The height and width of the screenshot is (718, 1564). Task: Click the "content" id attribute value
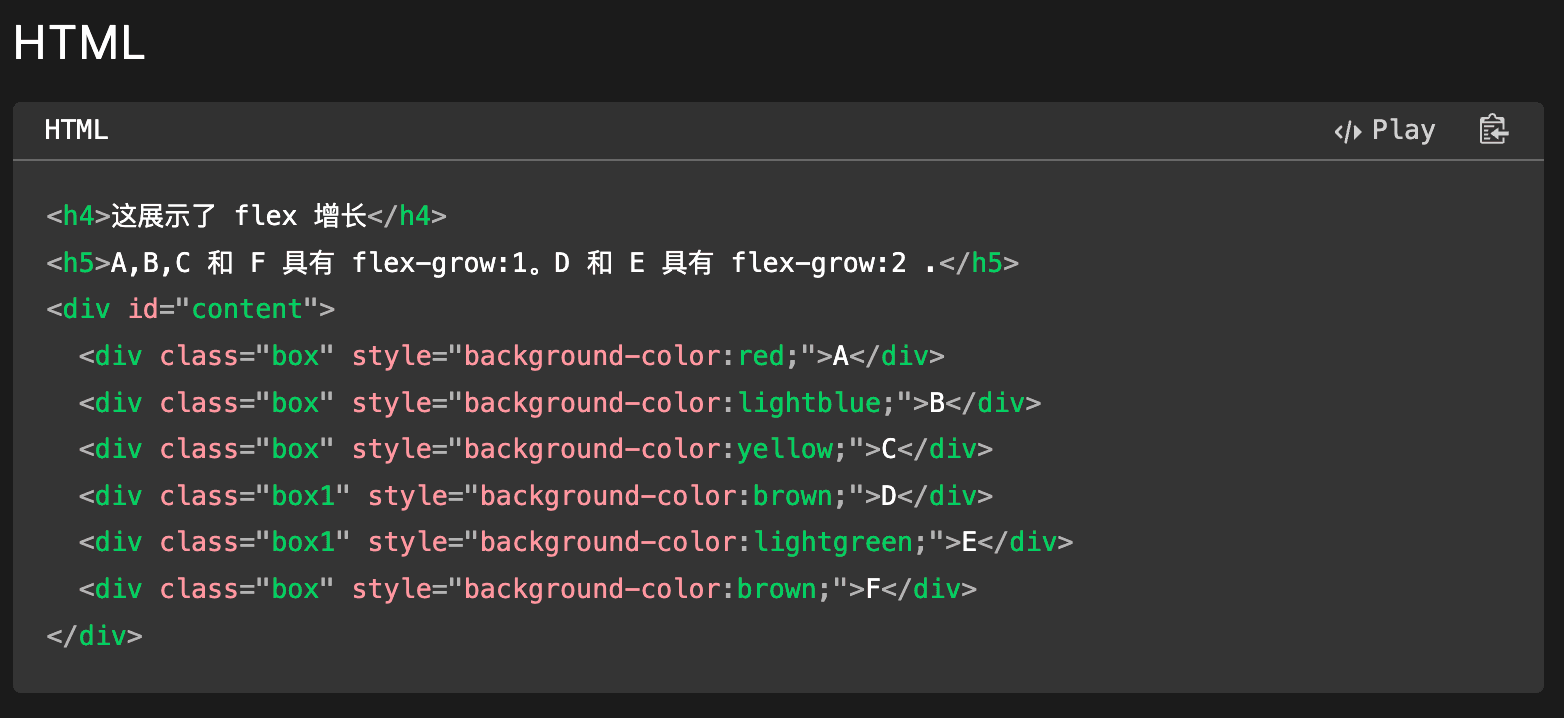pyautogui.click(x=247, y=309)
